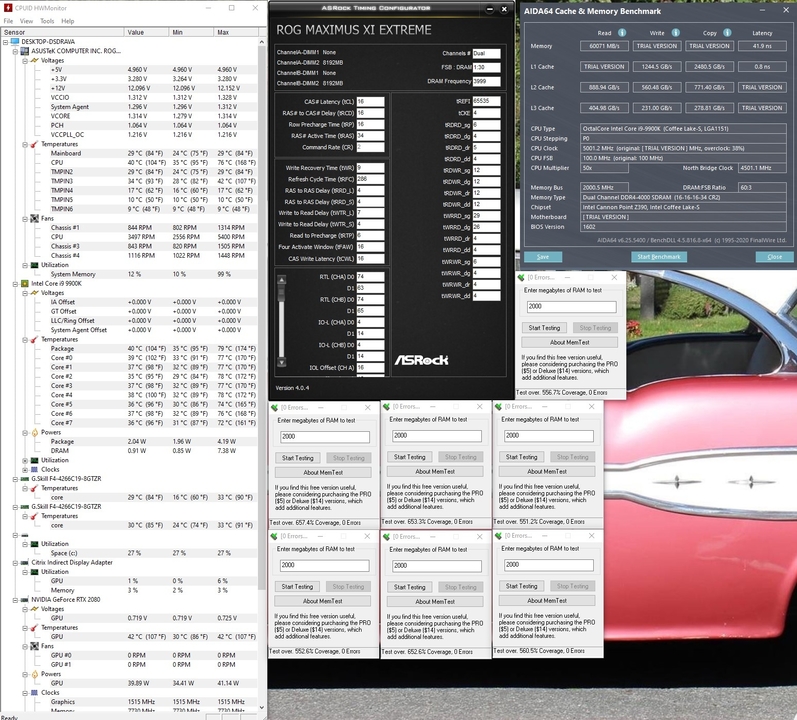
Task: Click title icon of MemTest window with 556.7% coverage
Action: pyautogui.click(x=521, y=277)
